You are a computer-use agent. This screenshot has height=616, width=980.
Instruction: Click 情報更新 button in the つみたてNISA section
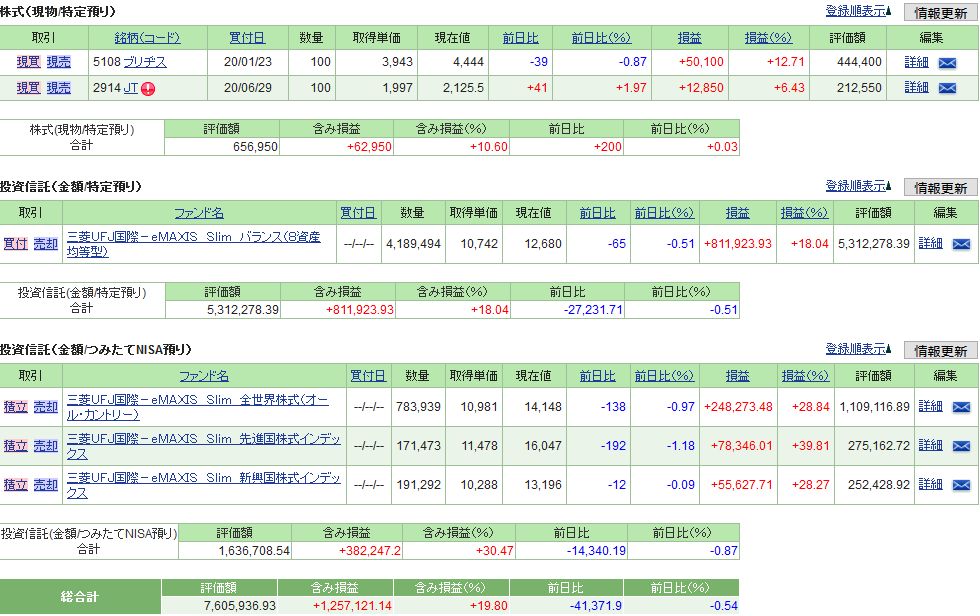941,350
